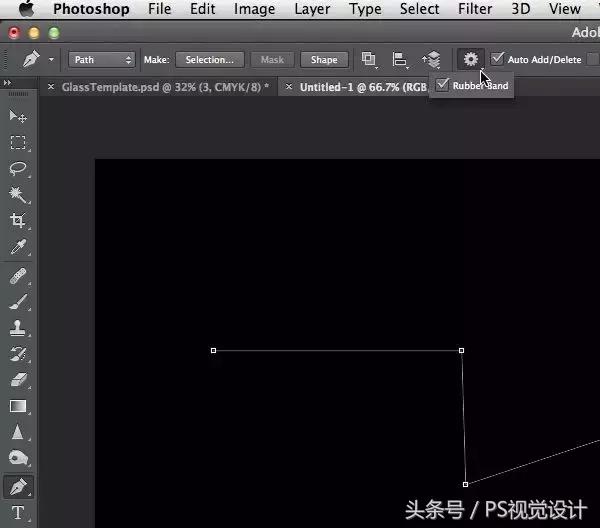
Task: Open the Edit menu
Action: [x=202, y=9]
